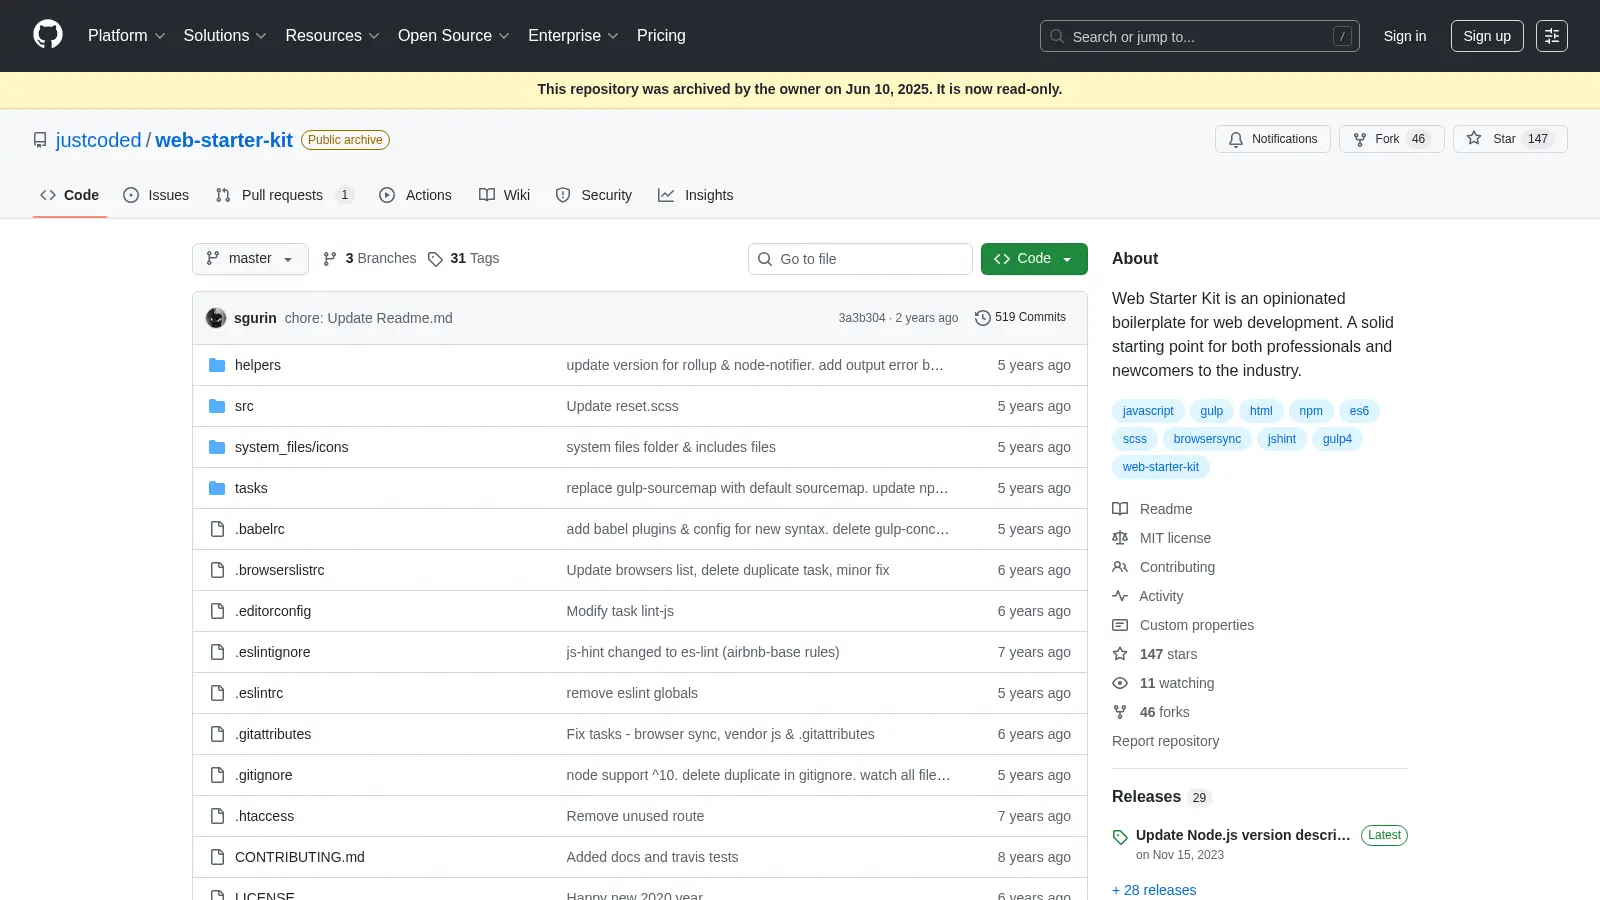Open the Wiki tab
The image size is (1600, 900).
[x=504, y=195]
